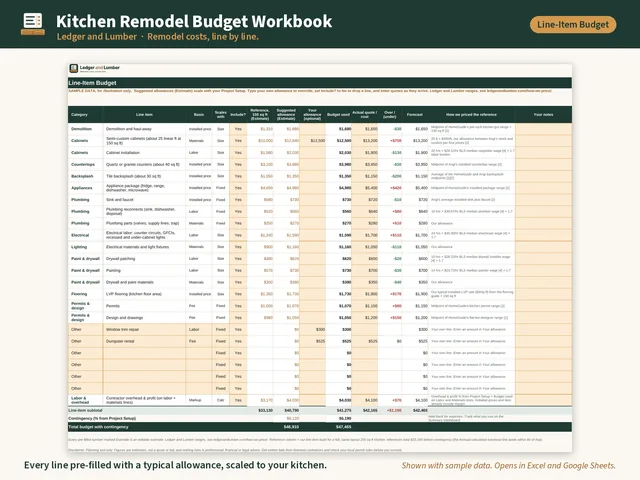Screen dimensions: 640x480
Task: Click the Line-Item Budget pill button
Action: point(573,24)
